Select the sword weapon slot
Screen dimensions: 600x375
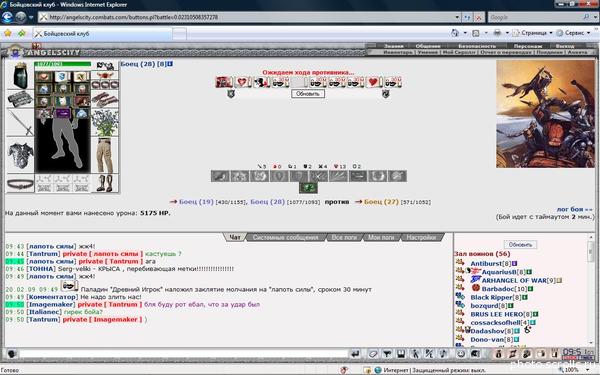pyautogui.click(x=20, y=123)
